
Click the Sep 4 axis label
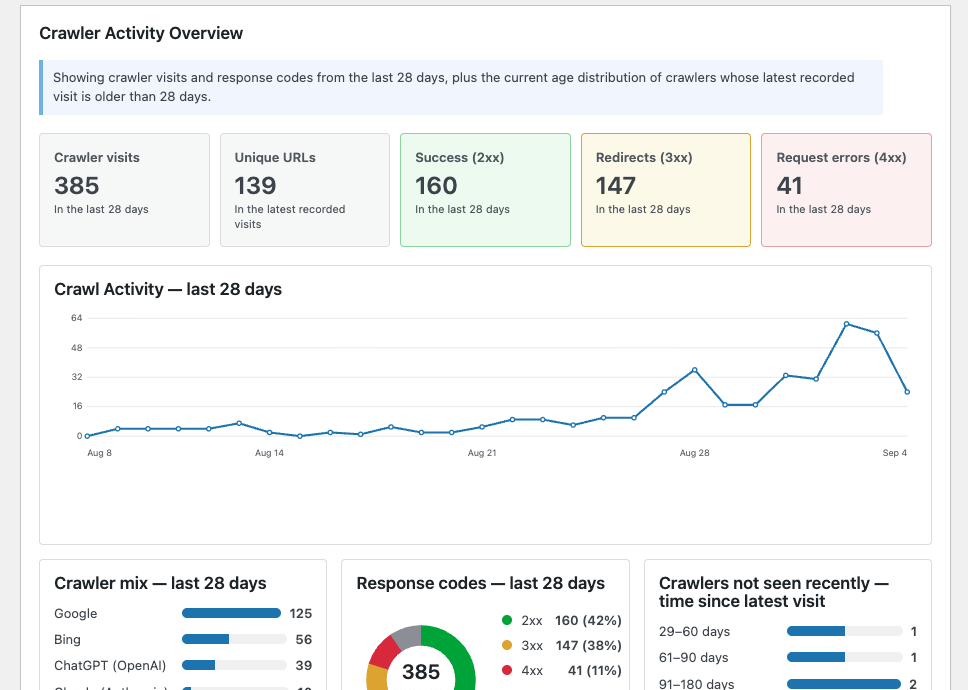click(895, 453)
